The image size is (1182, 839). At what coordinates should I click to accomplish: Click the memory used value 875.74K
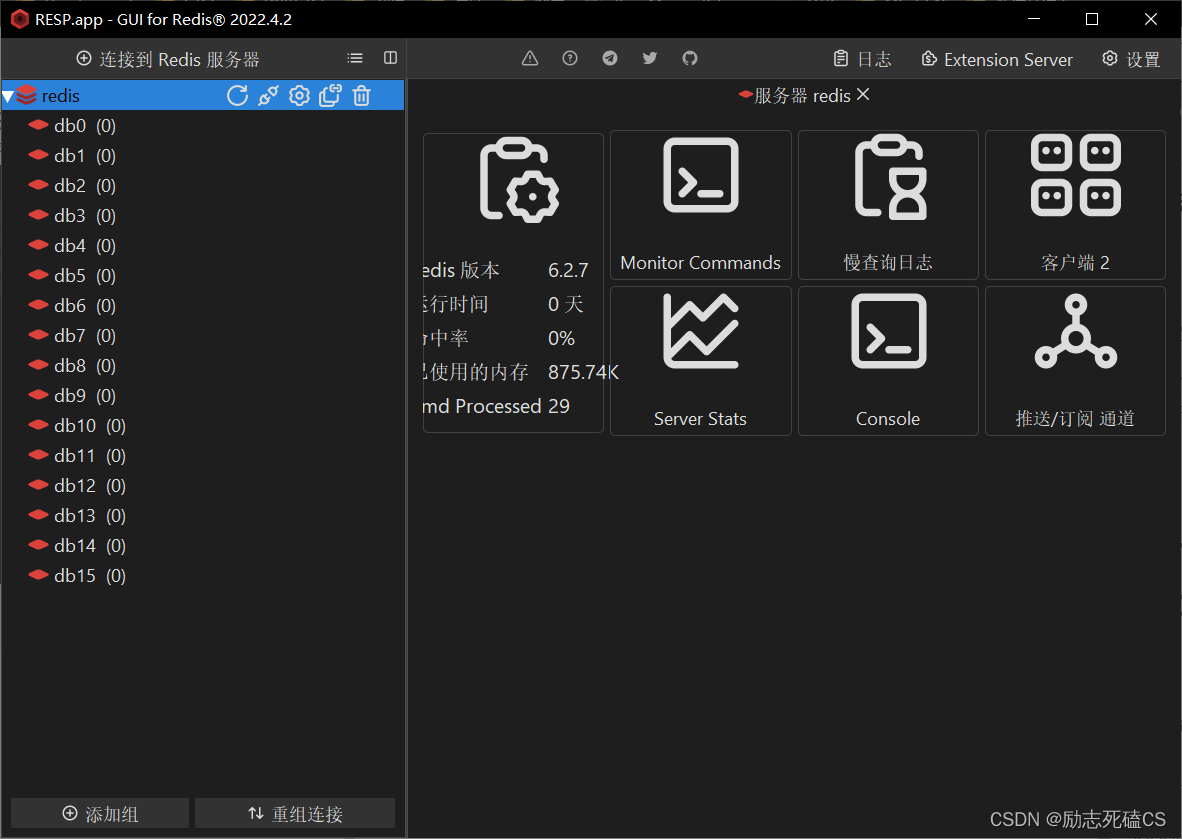tap(583, 372)
